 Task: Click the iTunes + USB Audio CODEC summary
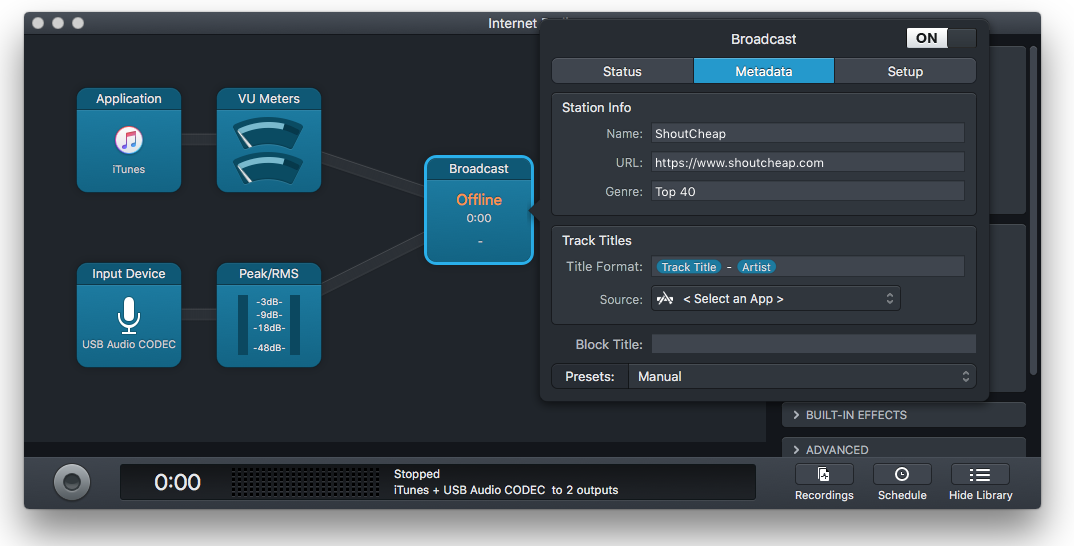505,490
